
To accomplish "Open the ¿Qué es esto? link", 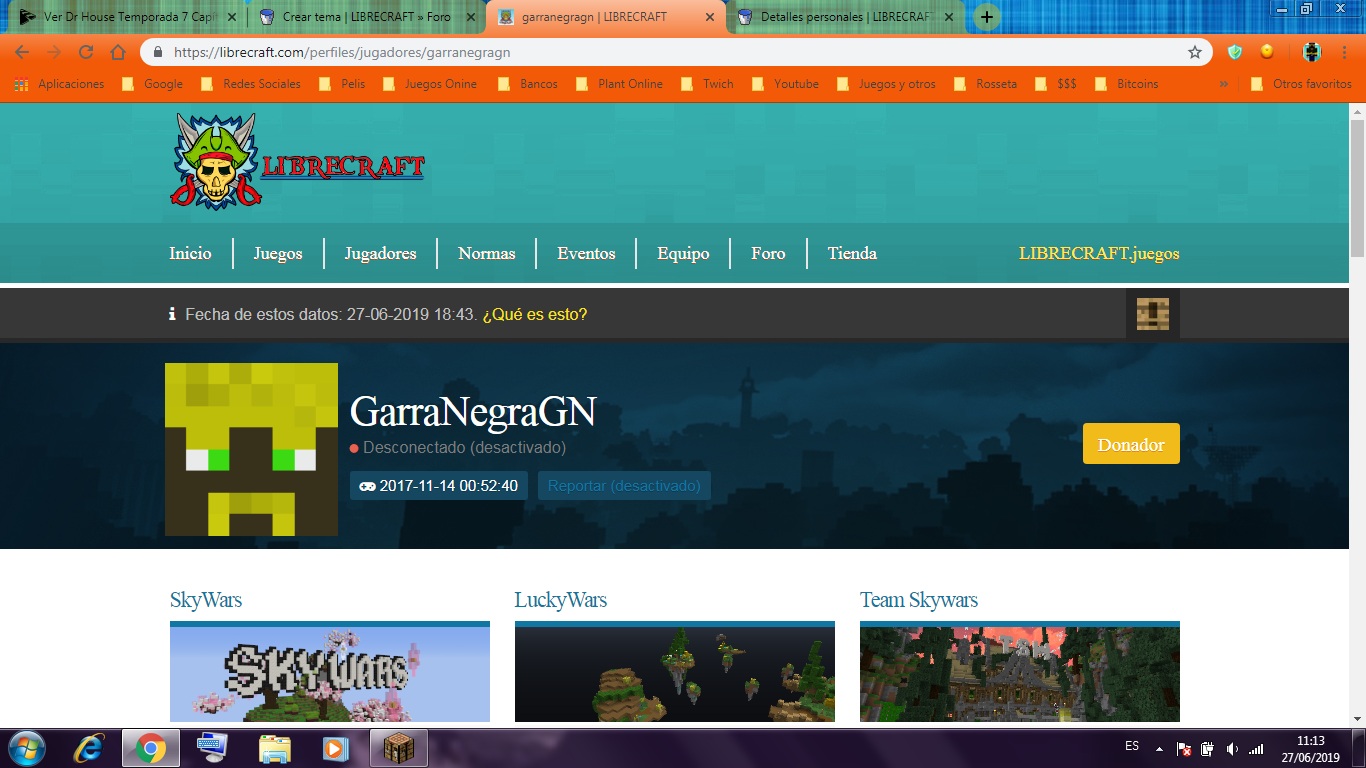I will click(534, 314).
